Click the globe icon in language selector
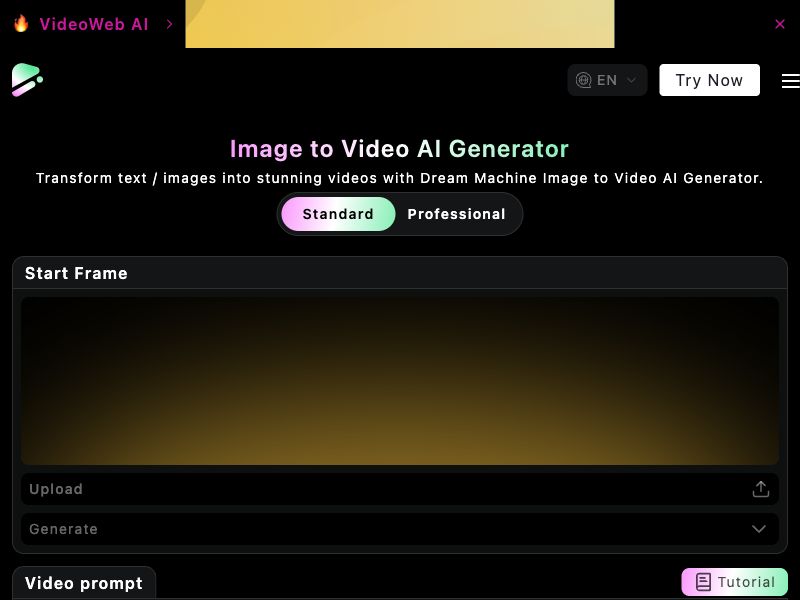The image size is (800, 600). tap(585, 80)
